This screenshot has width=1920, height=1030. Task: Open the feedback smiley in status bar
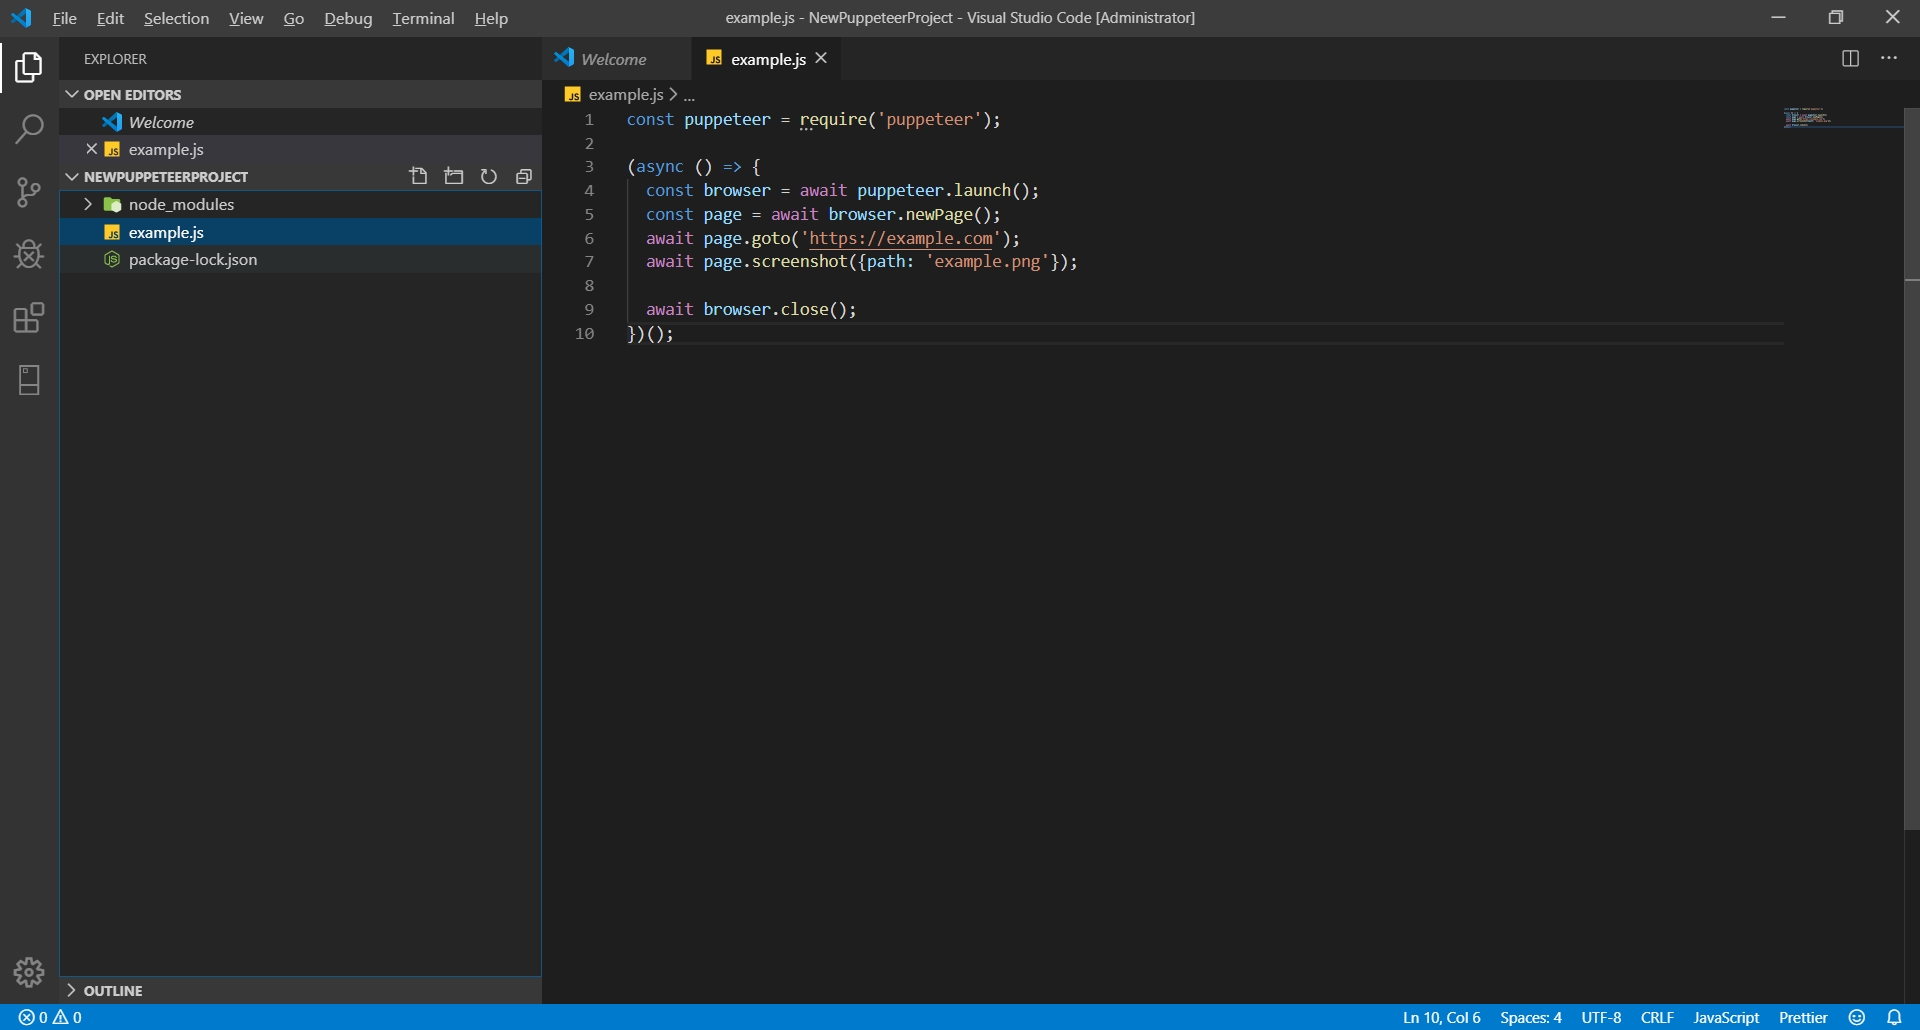[1857, 1017]
